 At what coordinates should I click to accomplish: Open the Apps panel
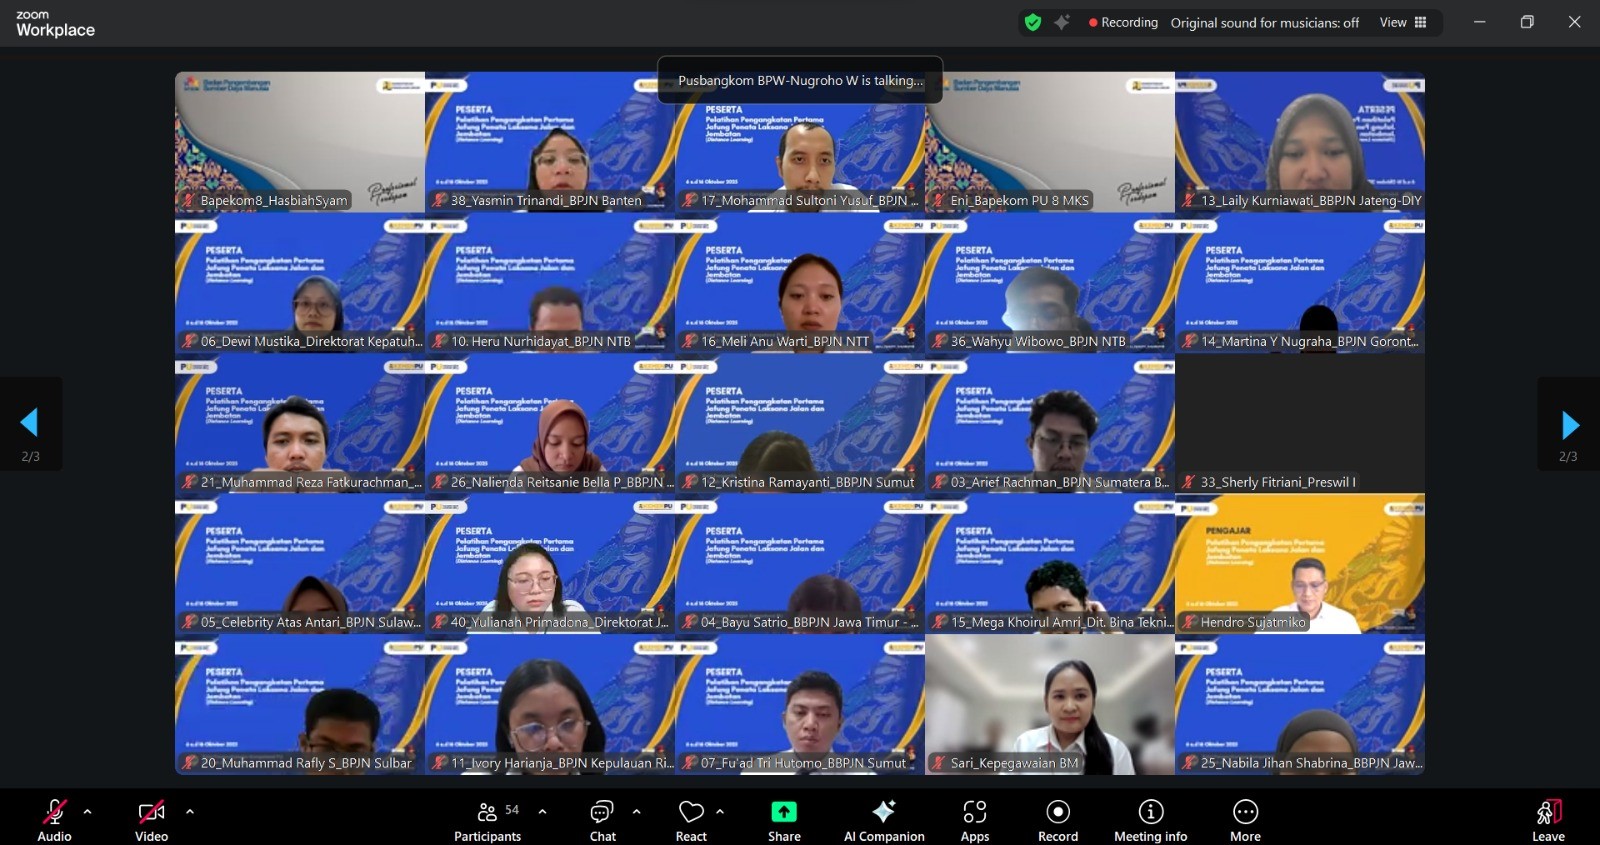(975, 820)
